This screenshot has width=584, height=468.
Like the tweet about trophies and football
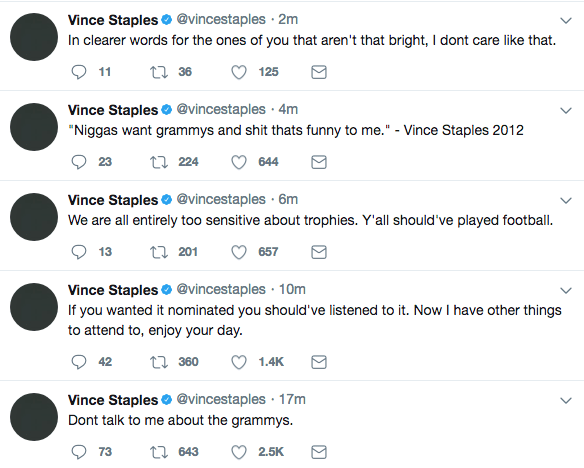(x=239, y=252)
